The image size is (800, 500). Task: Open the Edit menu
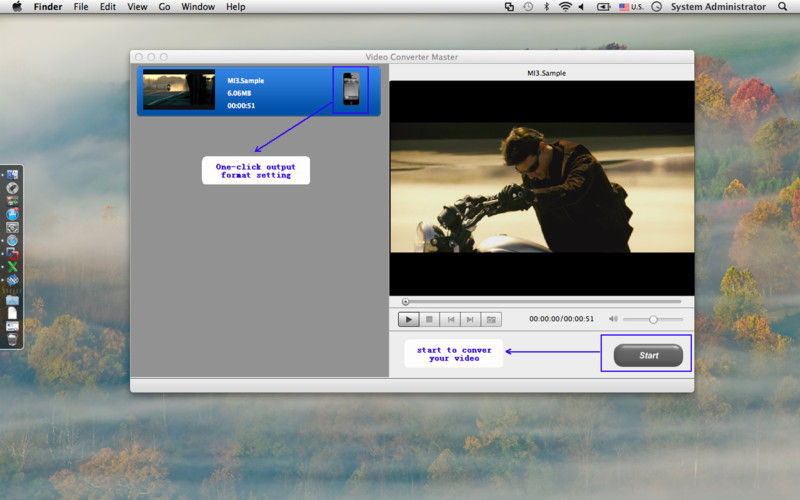click(x=108, y=7)
